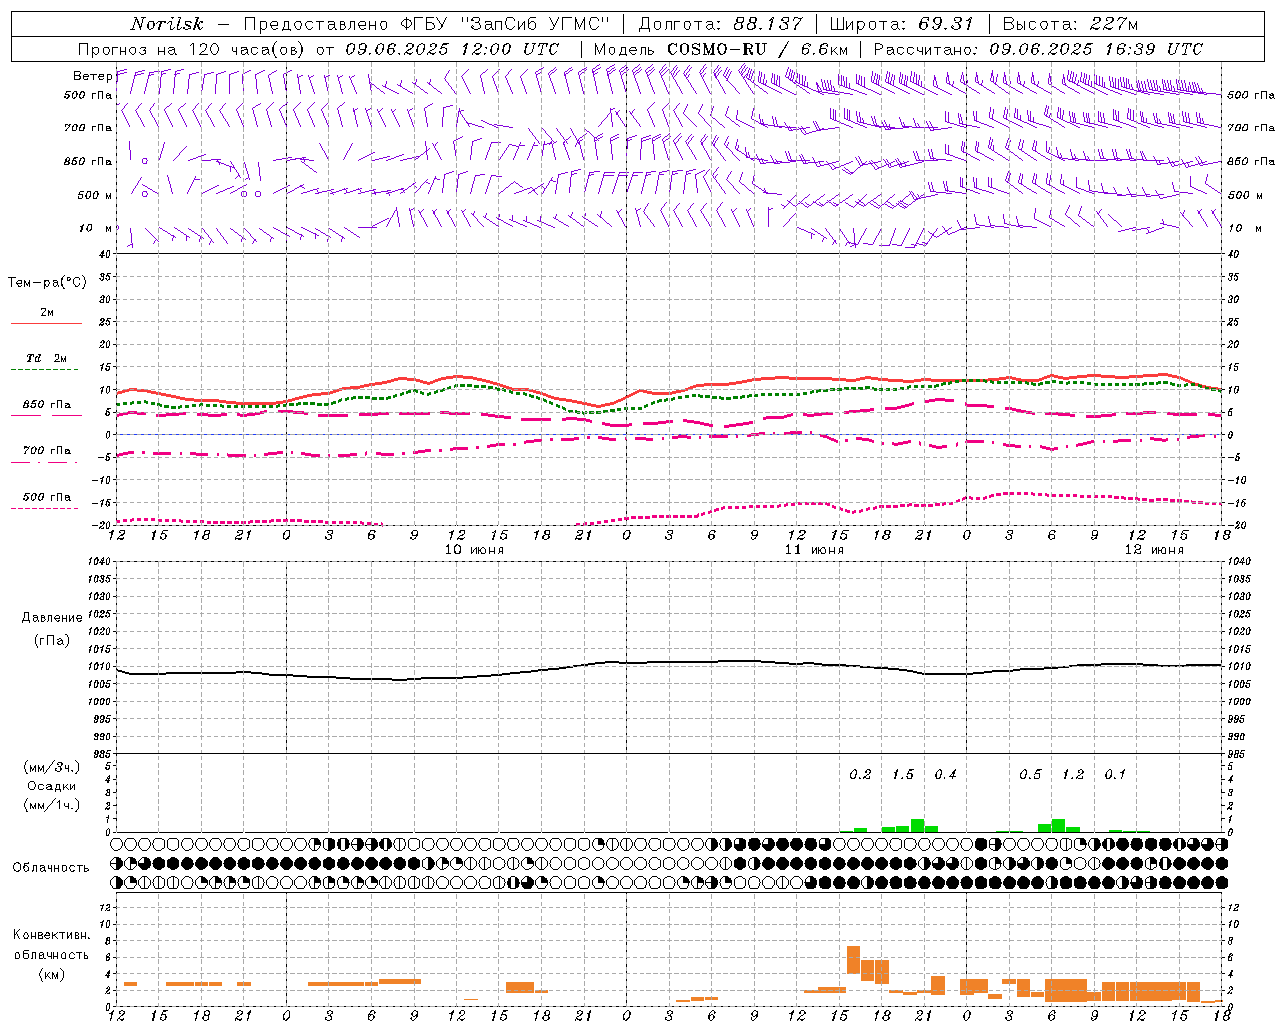Click the 'Конвективн.' convective cloud label
Screen dimensions: 1280x1024
(51, 935)
